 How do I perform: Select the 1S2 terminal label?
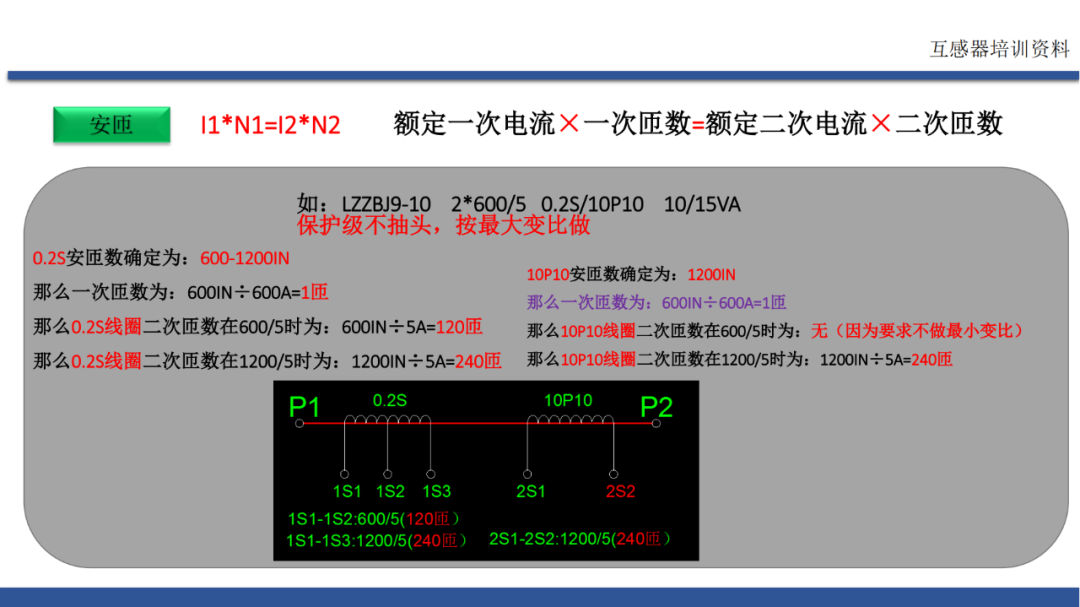[390, 491]
